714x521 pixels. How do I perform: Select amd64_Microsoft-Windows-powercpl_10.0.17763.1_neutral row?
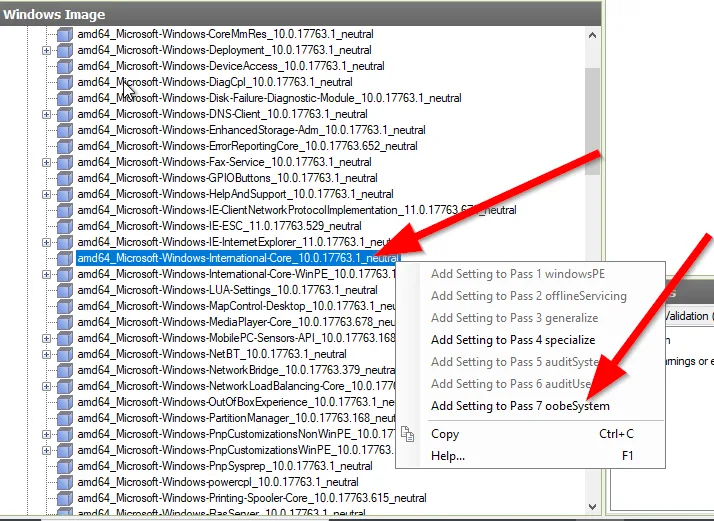tap(218, 482)
